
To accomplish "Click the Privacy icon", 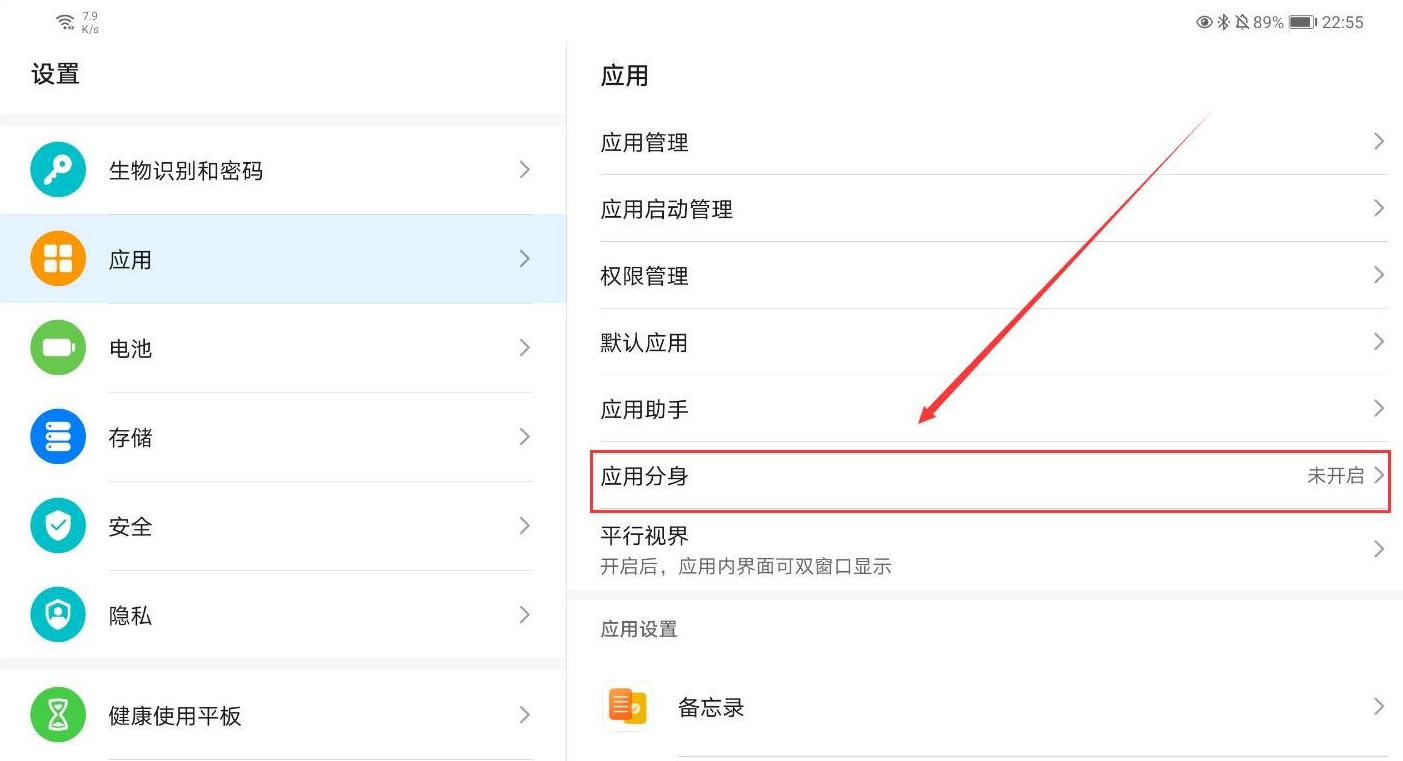I will coord(58,615).
